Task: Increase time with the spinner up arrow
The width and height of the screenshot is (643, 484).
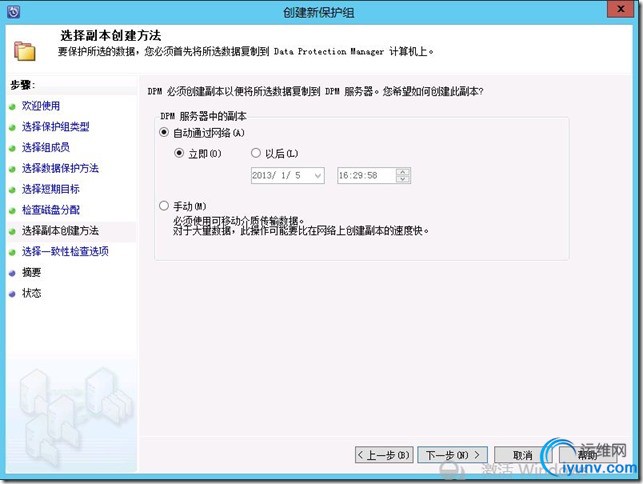Action: point(403,172)
